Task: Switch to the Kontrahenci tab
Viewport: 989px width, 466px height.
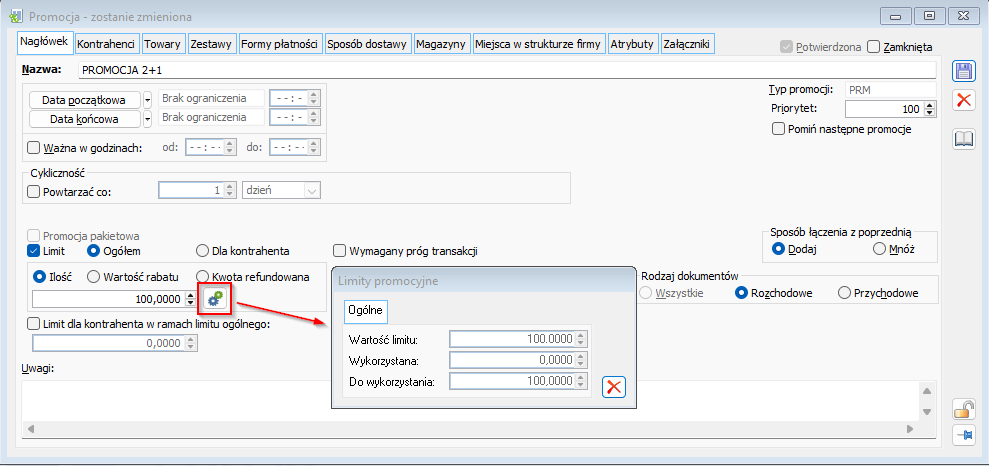Action: pyautogui.click(x=106, y=44)
